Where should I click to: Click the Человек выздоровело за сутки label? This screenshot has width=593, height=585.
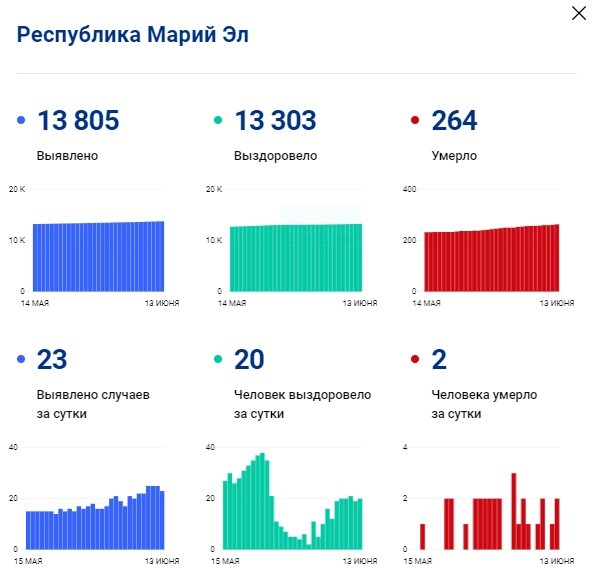pos(303,404)
